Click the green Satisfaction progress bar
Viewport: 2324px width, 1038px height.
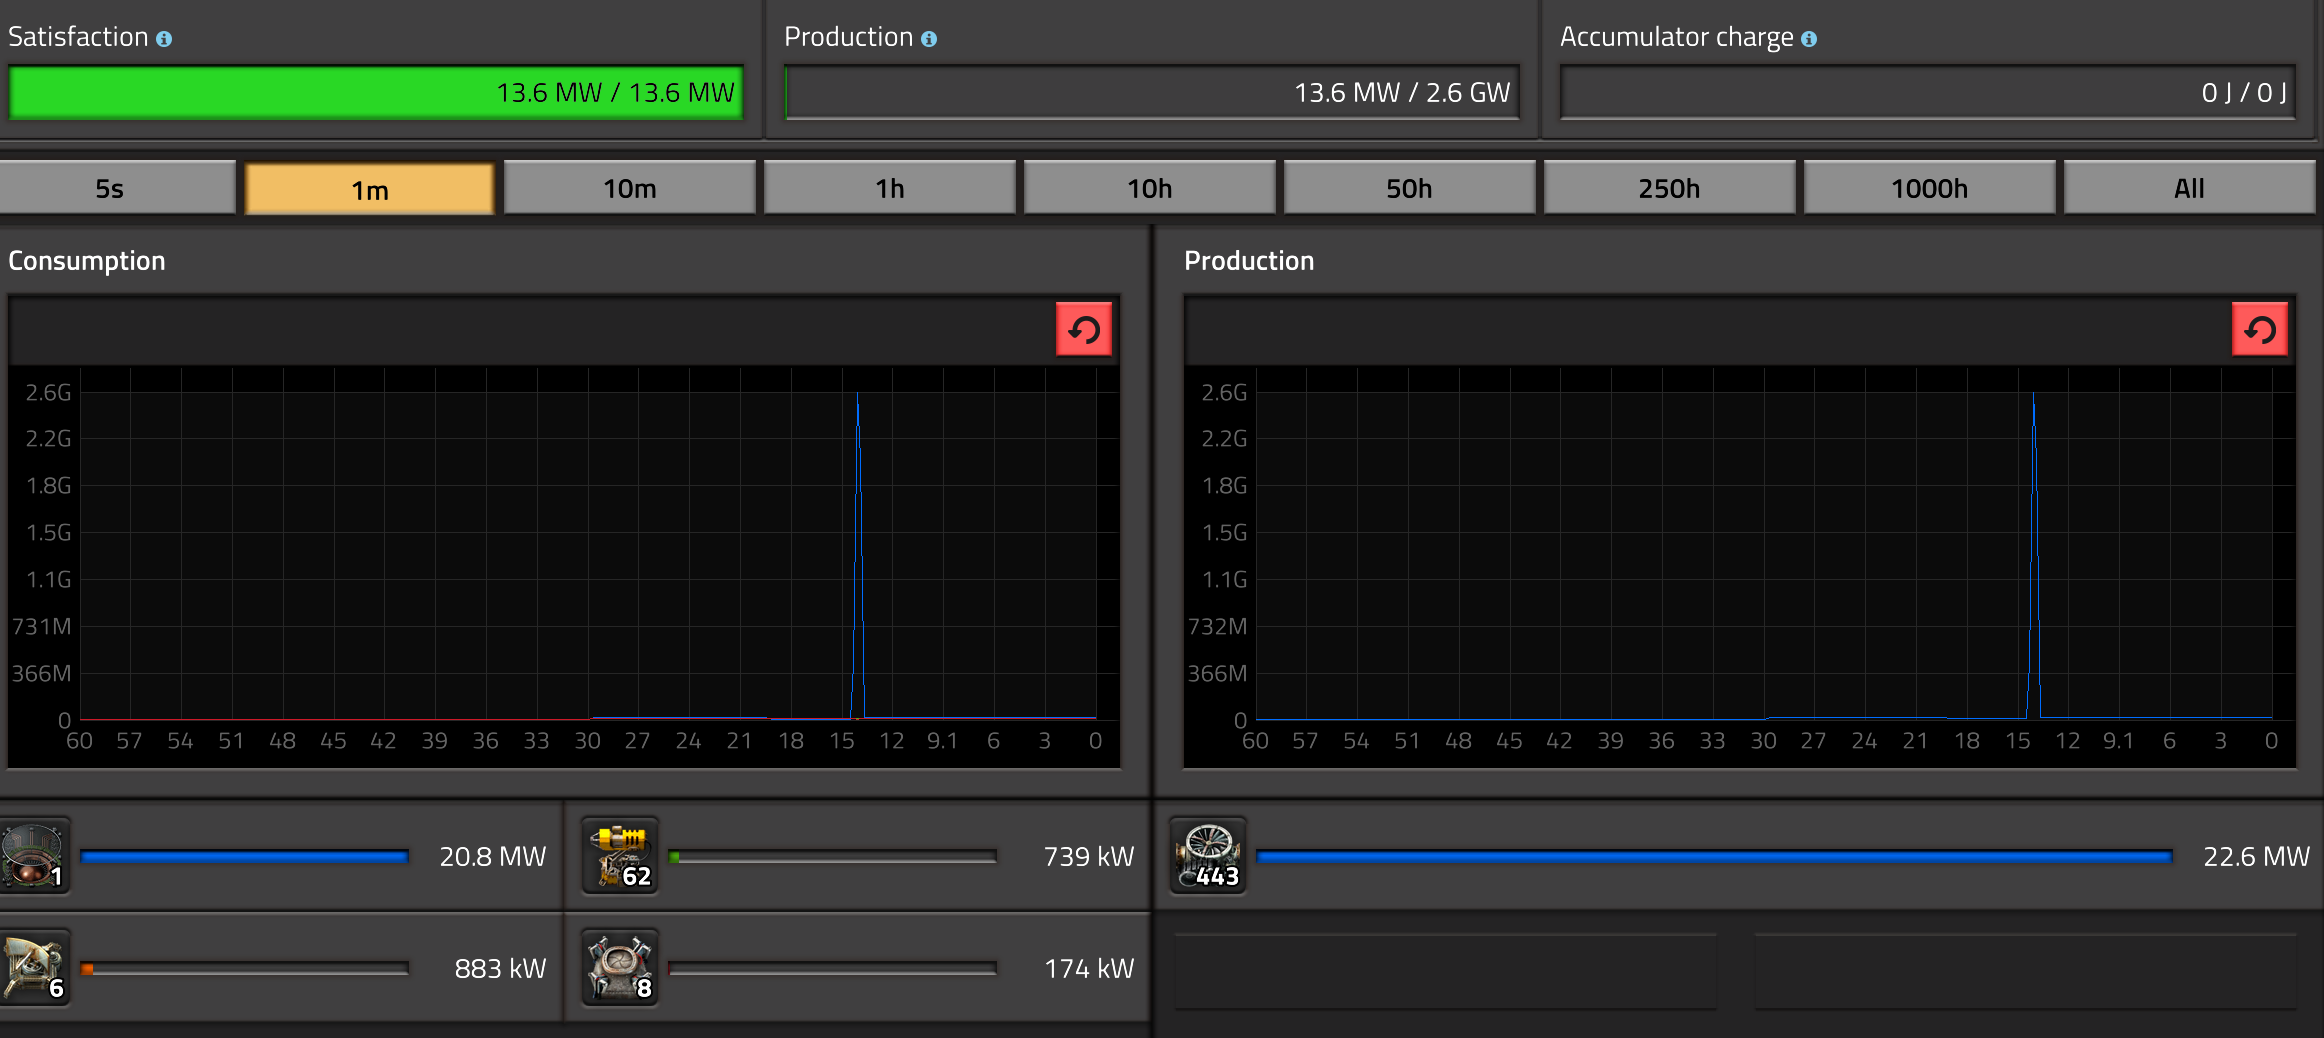click(x=376, y=93)
